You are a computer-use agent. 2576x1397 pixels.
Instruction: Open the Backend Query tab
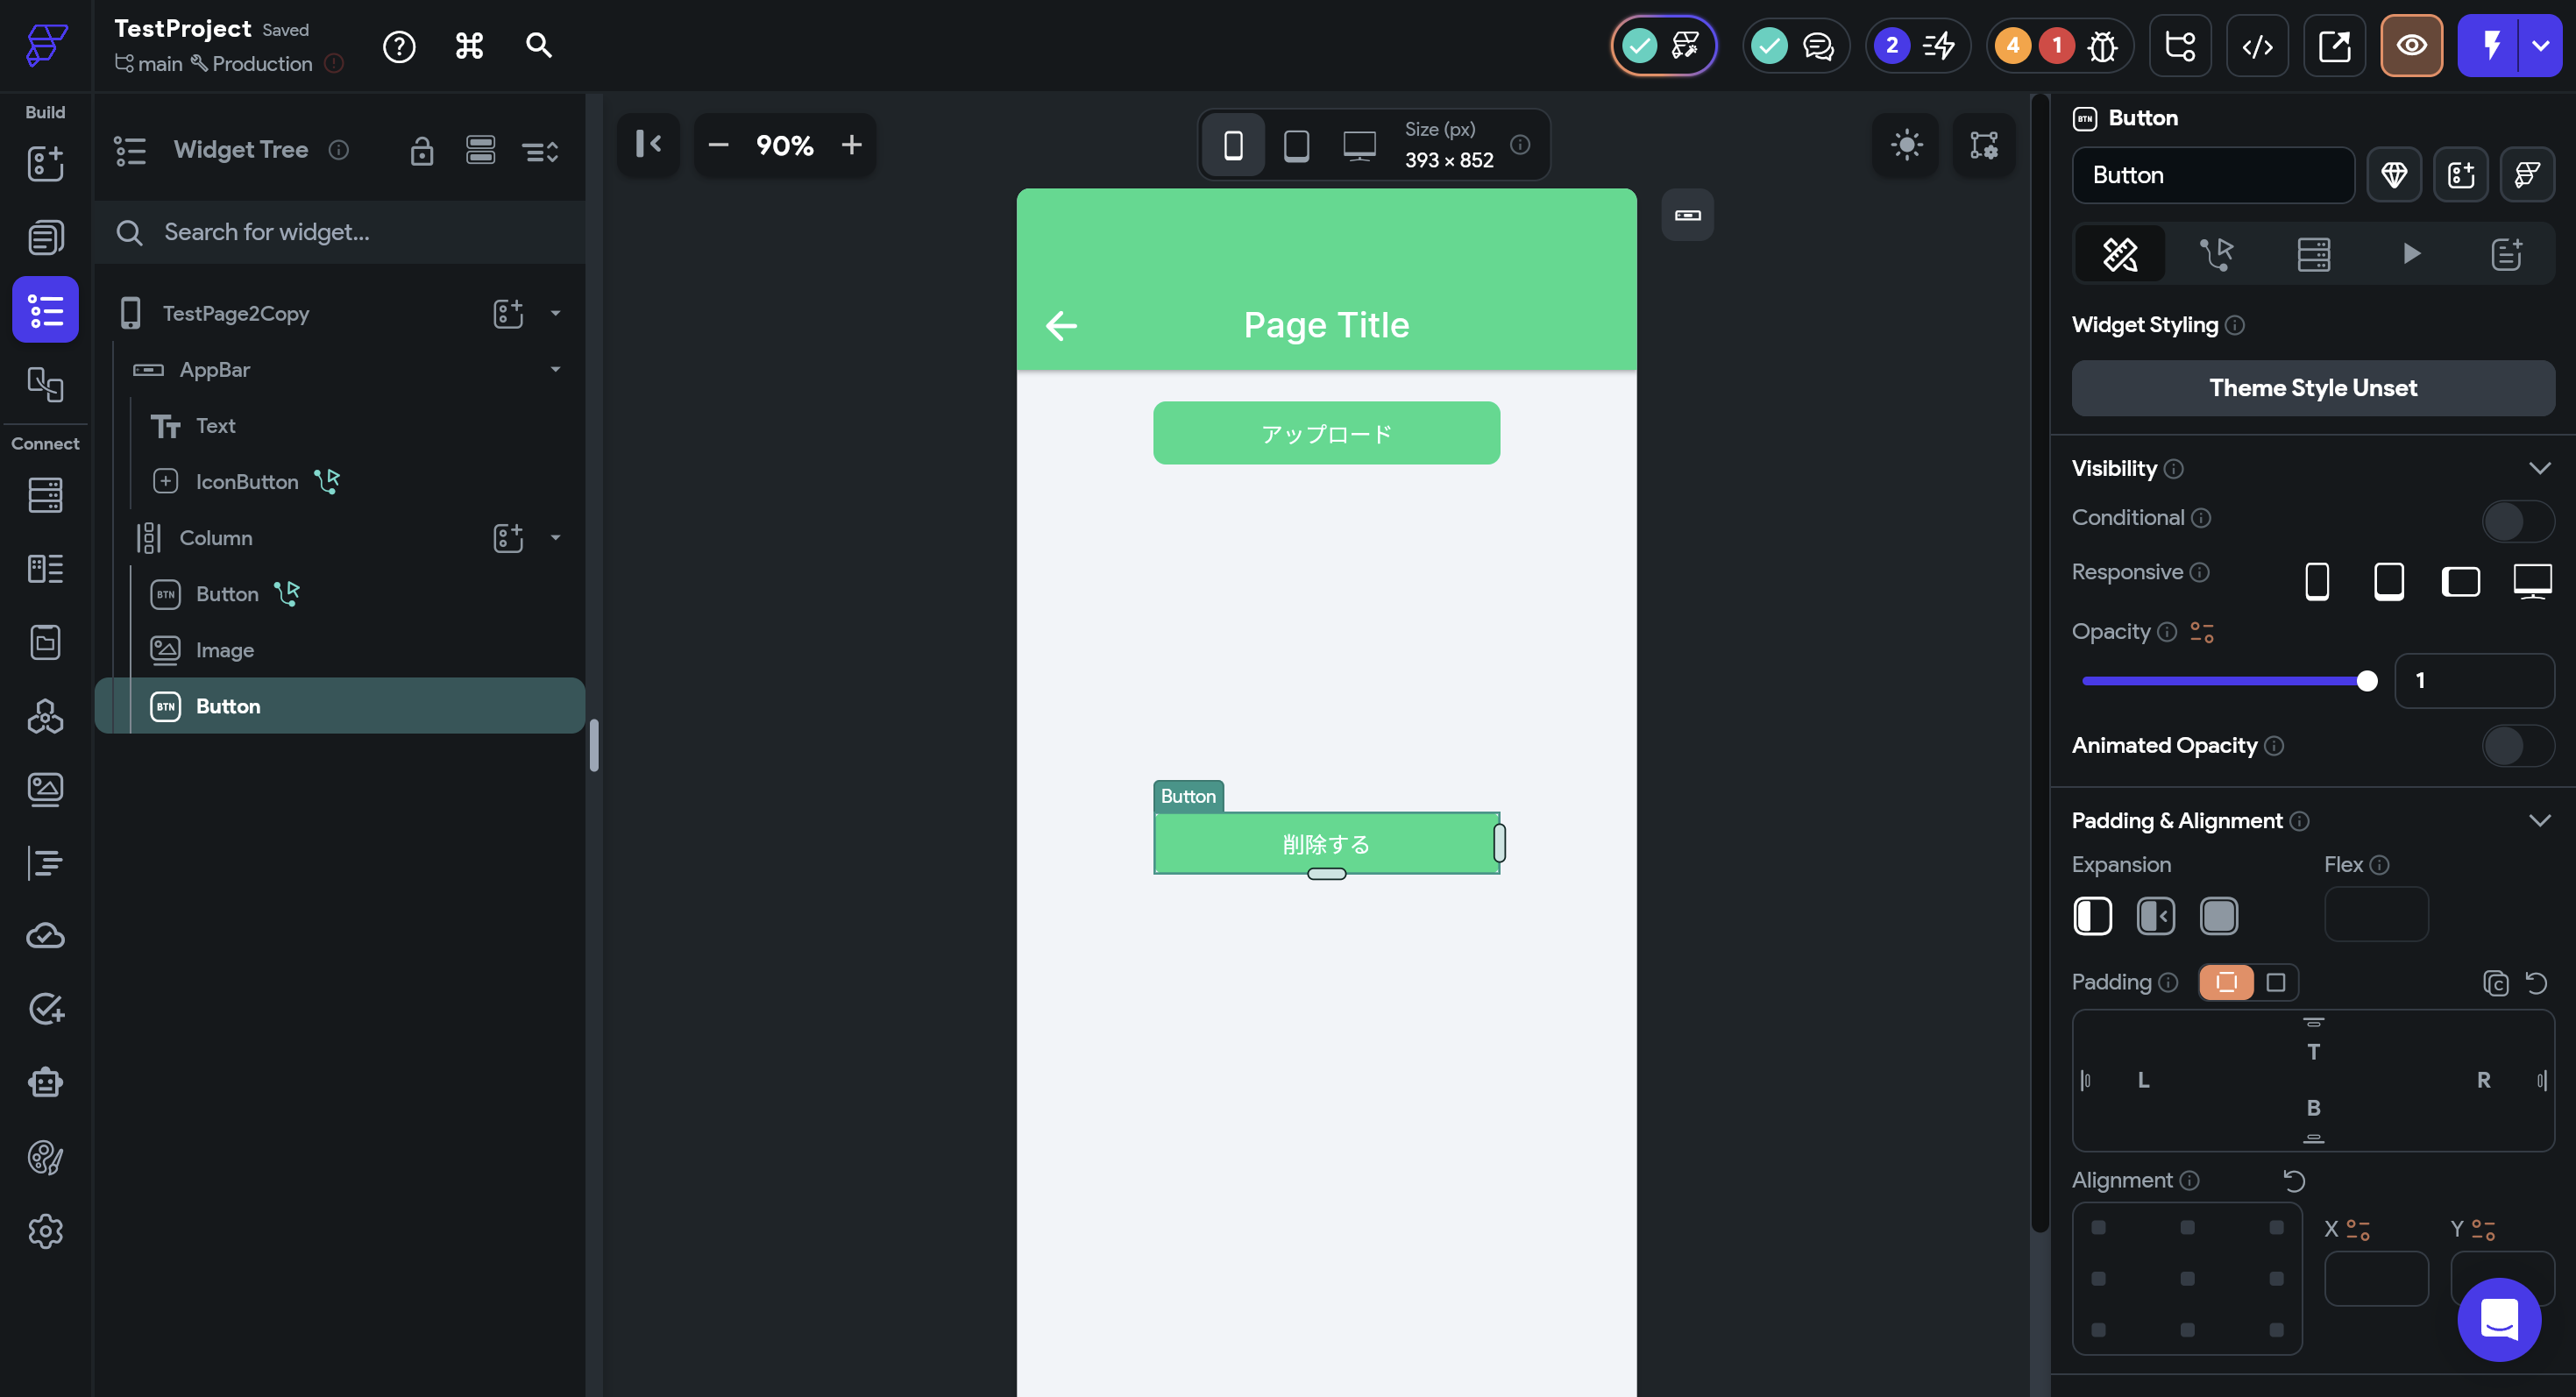pyautogui.click(x=2313, y=254)
